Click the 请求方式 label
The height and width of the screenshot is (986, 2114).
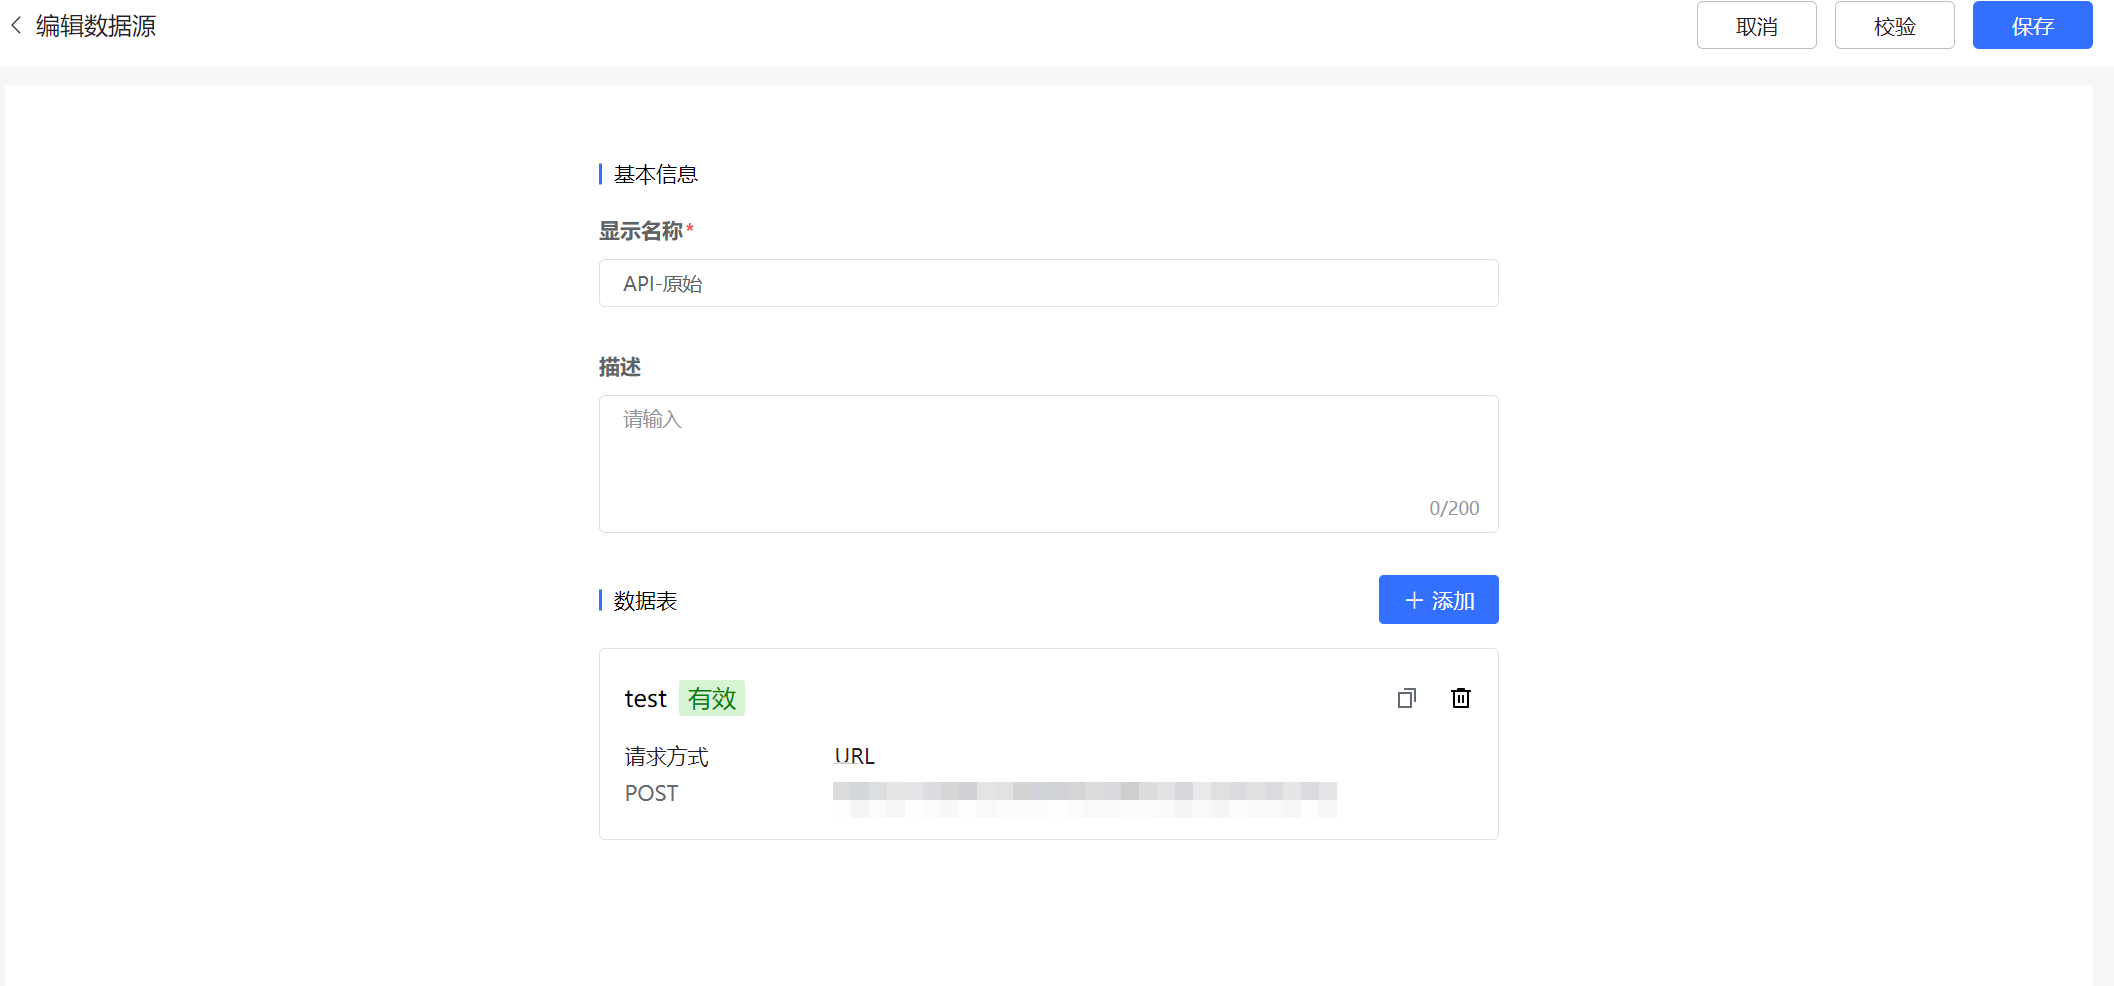(666, 757)
